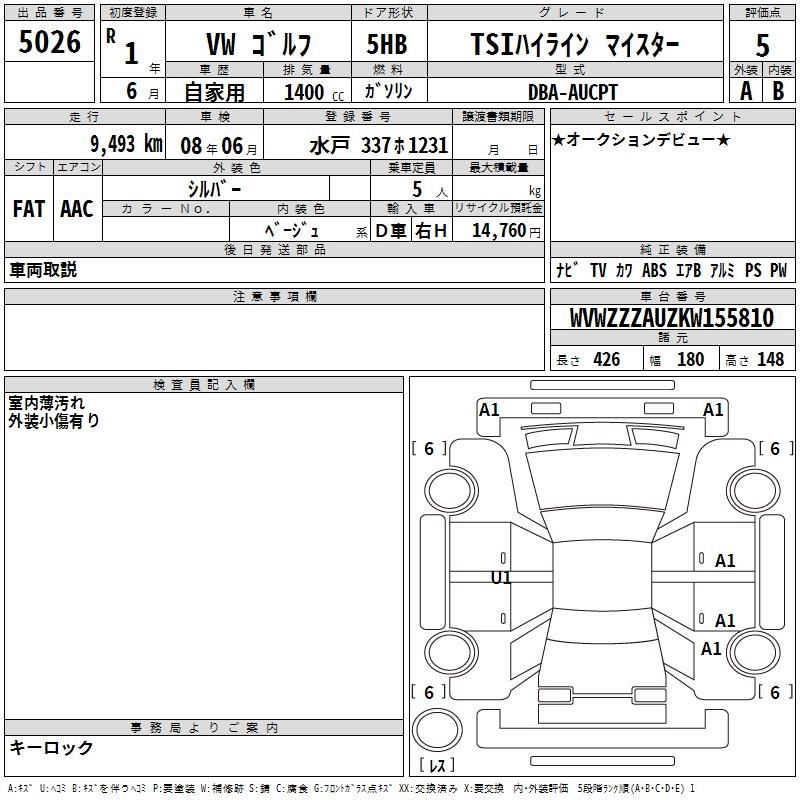Click the 後日発送部品 header
Viewport: 800px width, 800px height.
tap(274, 249)
